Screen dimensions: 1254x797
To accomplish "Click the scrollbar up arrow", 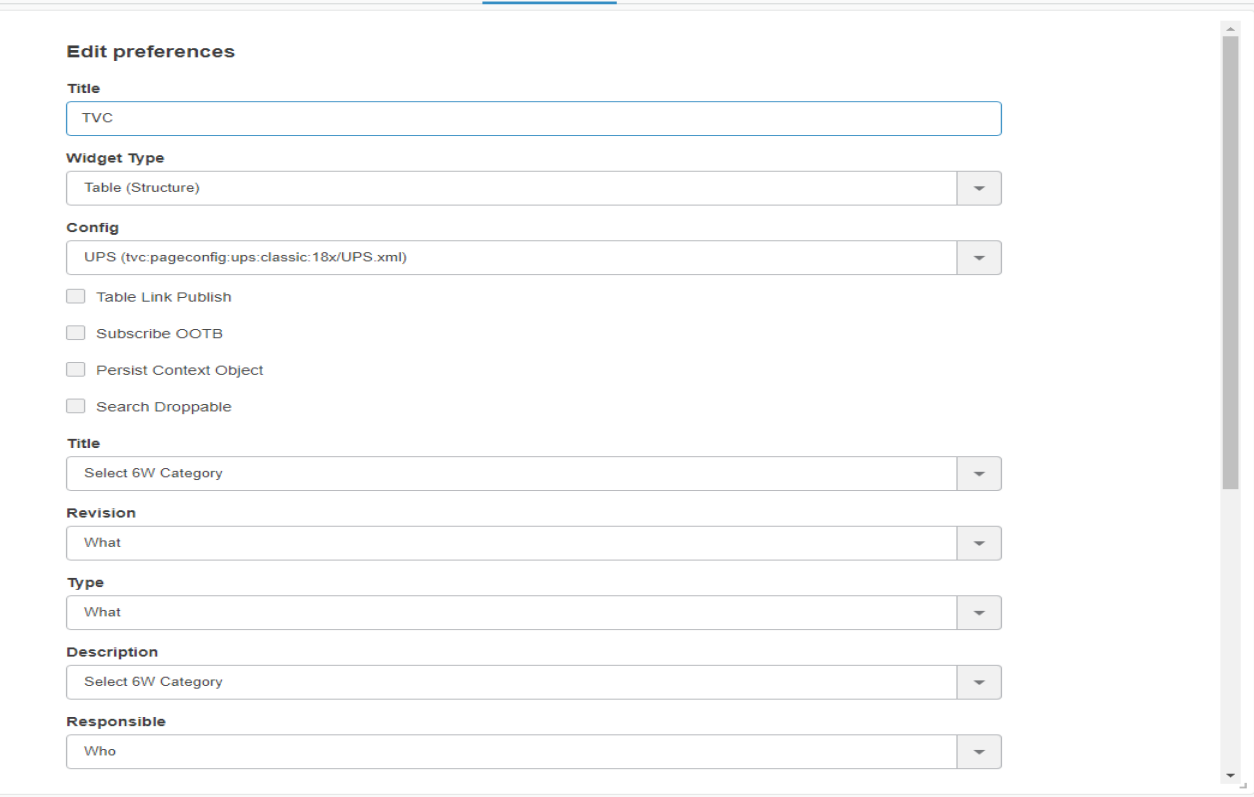I will tap(1230, 29).
